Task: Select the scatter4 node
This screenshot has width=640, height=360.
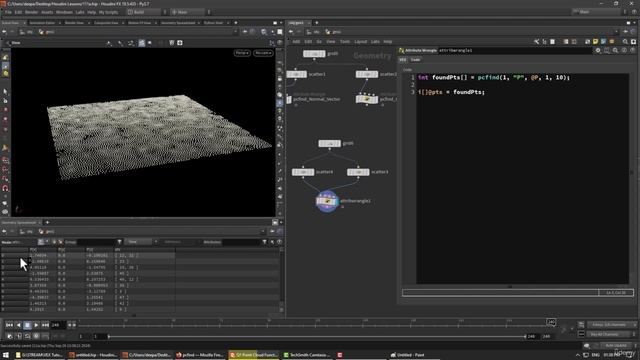Action: [303, 172]
